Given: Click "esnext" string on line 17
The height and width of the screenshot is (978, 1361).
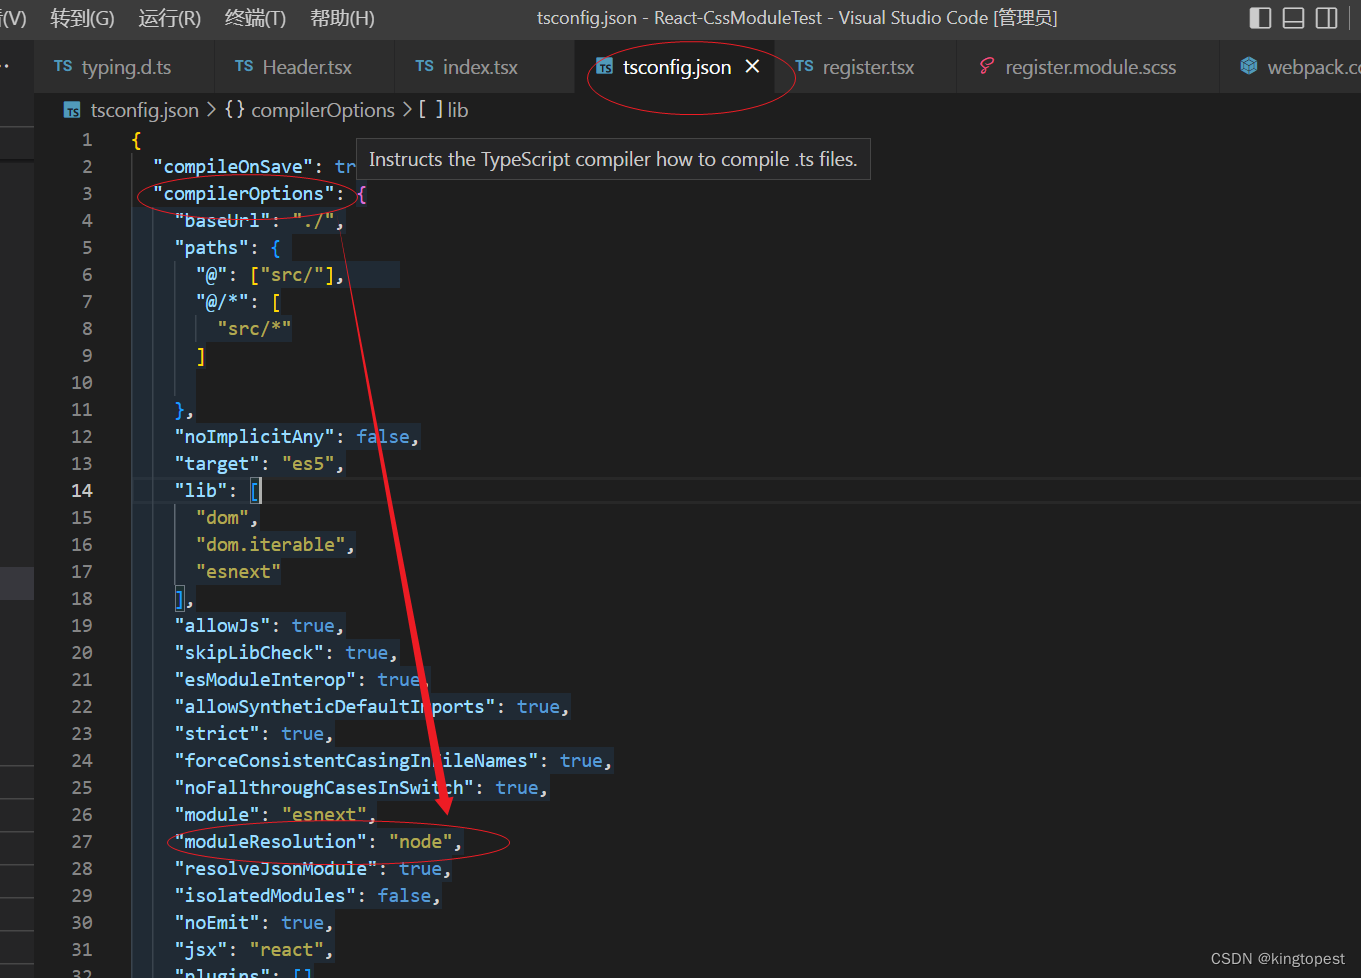Looking at the screenshot, I should tap(238, 571).
